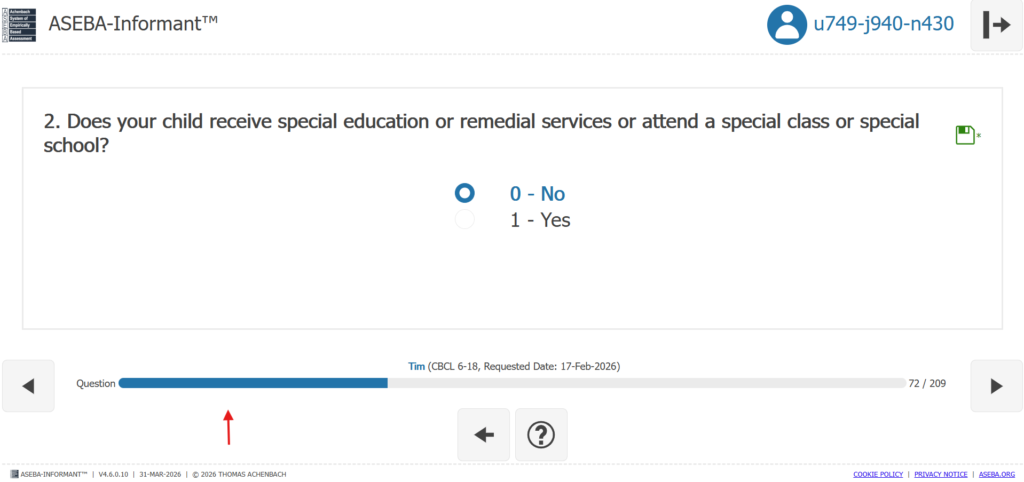
Task: Click the blue question progress bar
Action: 253,383
